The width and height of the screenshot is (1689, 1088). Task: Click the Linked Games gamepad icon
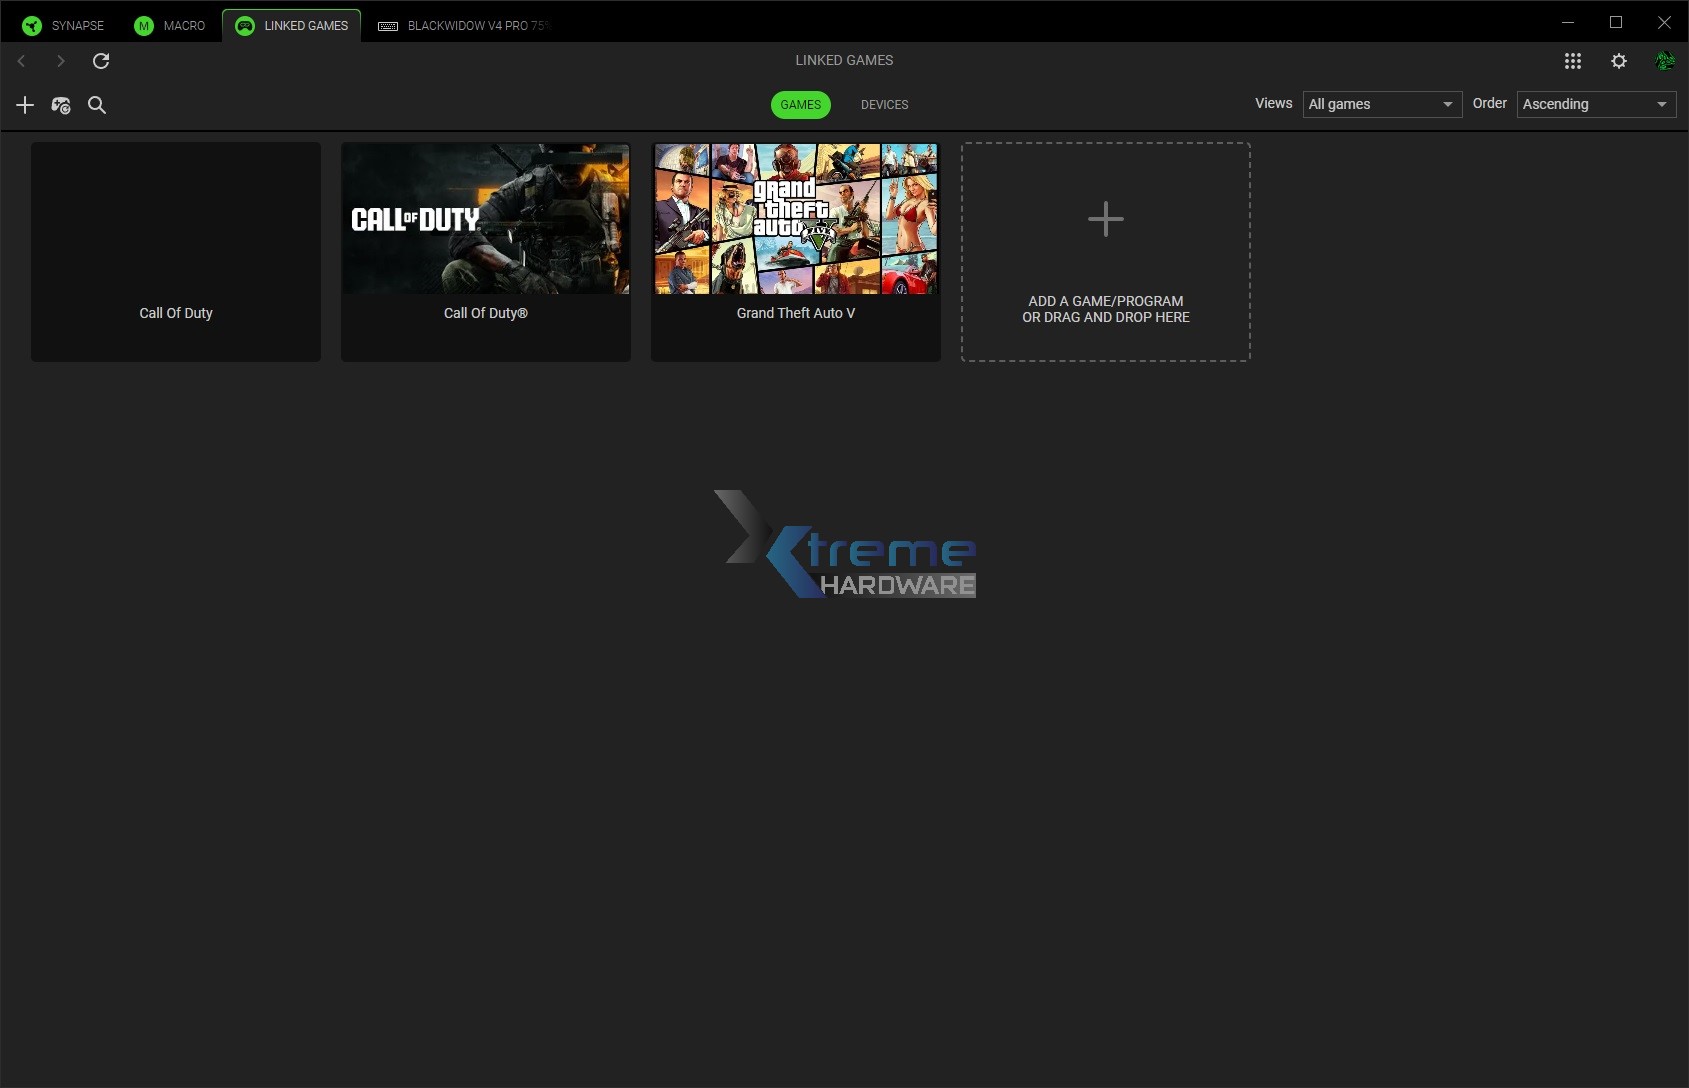click(x=245, y=25)
